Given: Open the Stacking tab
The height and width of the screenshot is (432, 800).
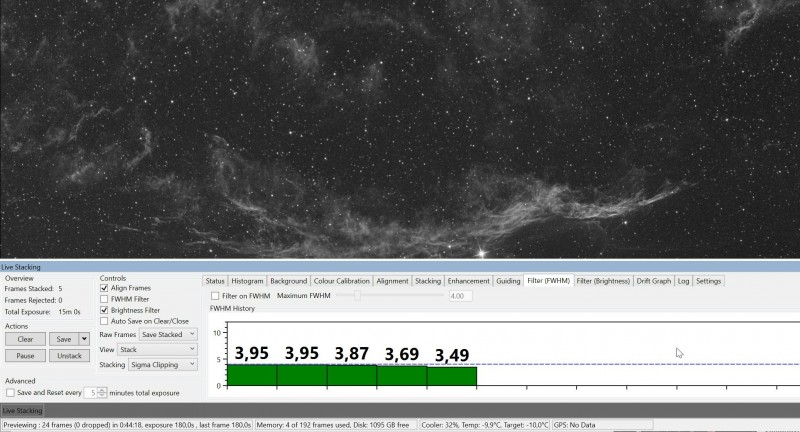Looking at the screenshot, I should click(x=428, y=281).
